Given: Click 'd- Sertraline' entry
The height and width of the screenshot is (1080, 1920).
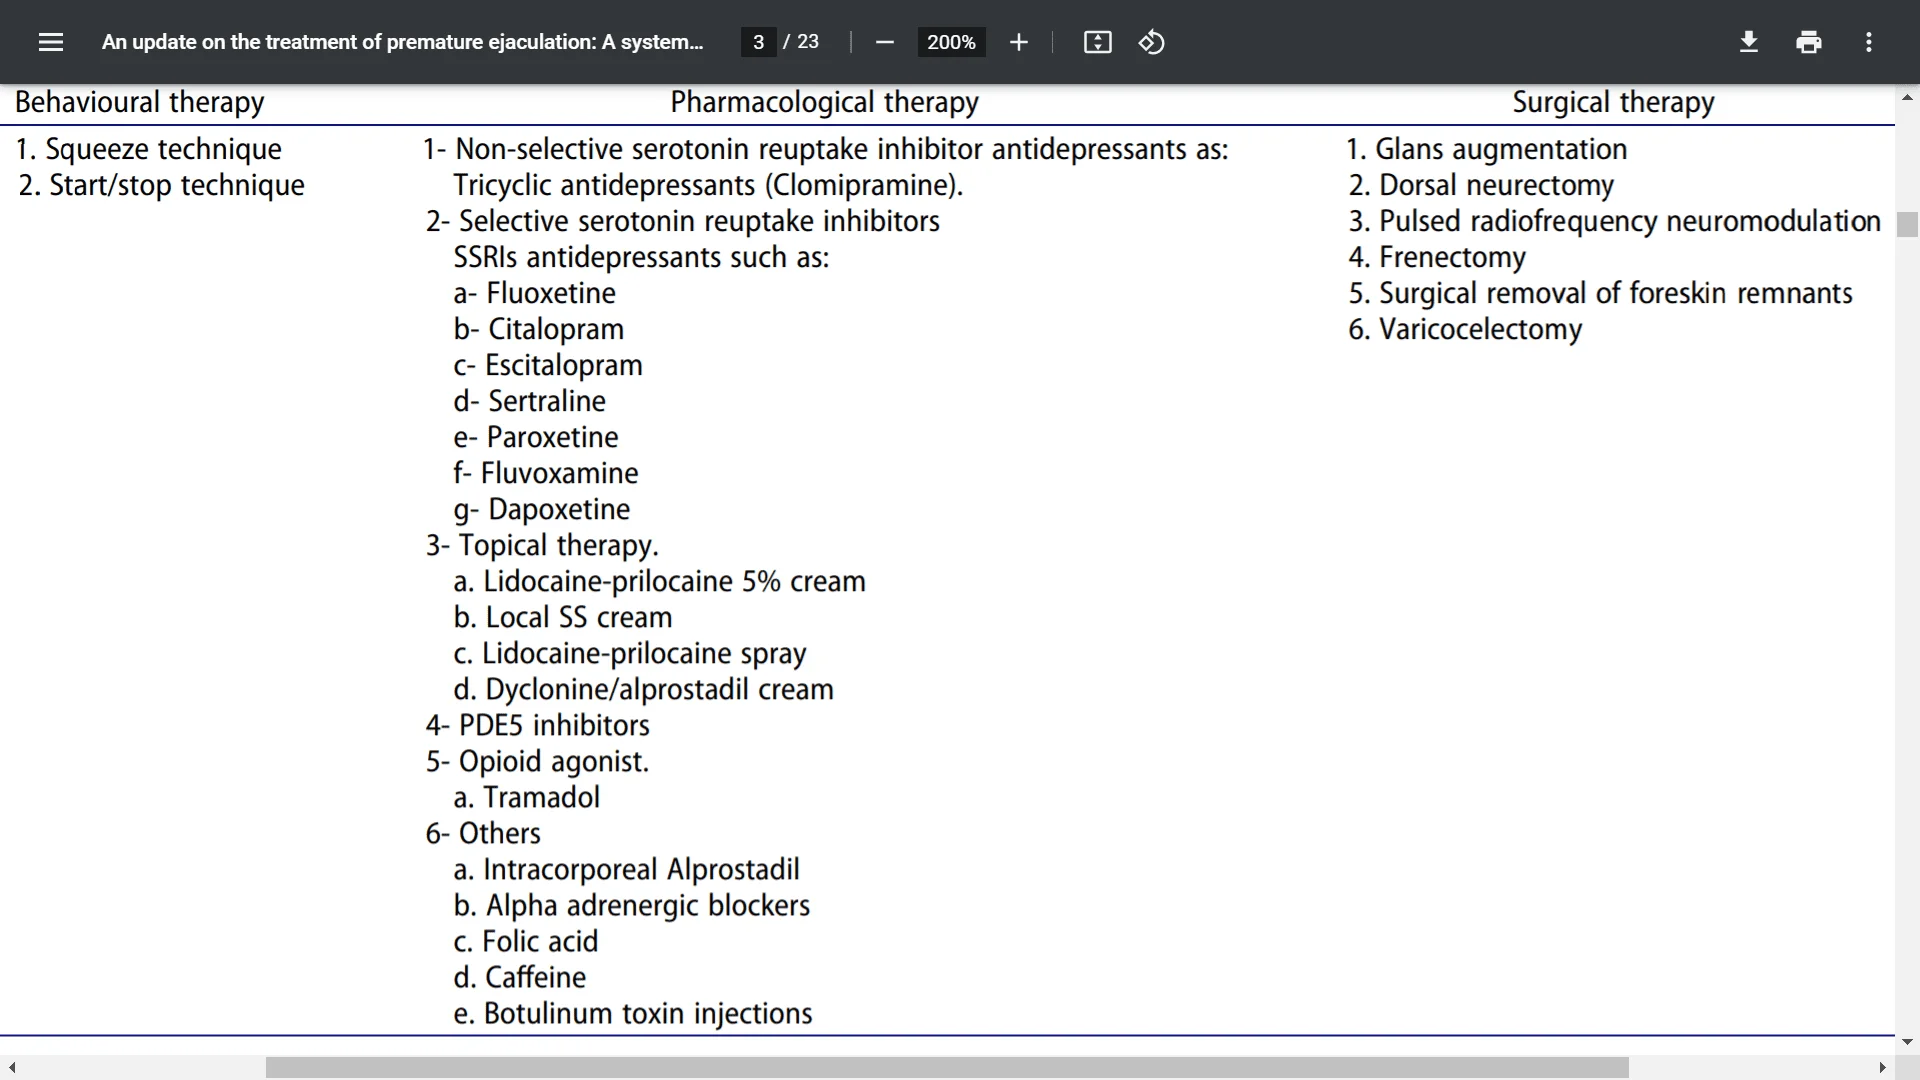Looking at the screenshot, I should pos(529,401).
